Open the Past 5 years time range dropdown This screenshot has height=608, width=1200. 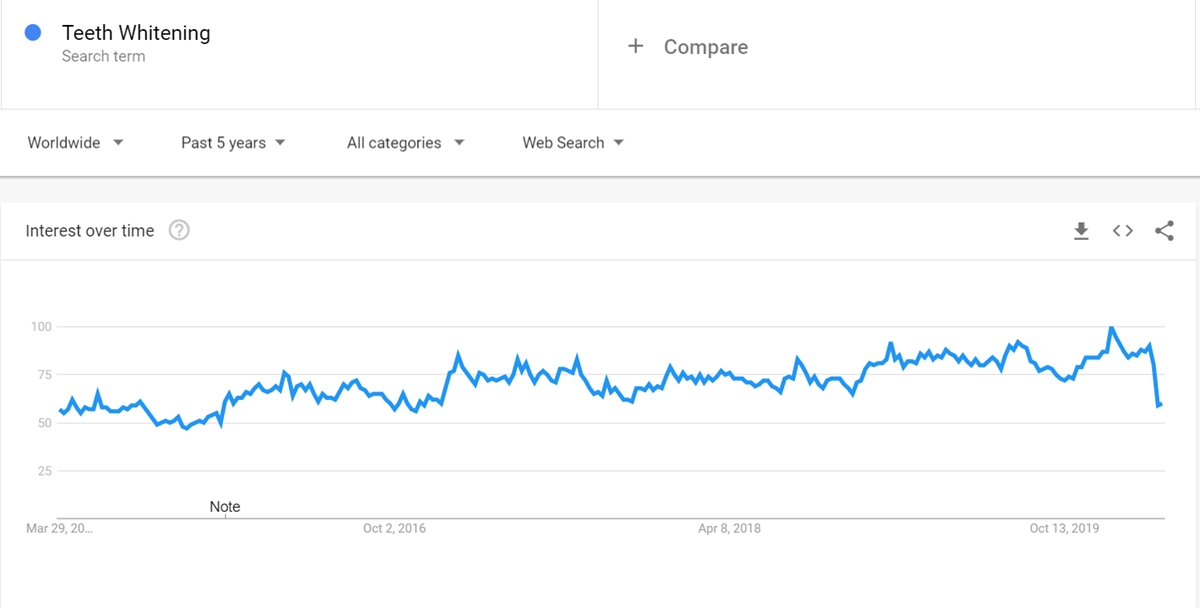point(233,143)
